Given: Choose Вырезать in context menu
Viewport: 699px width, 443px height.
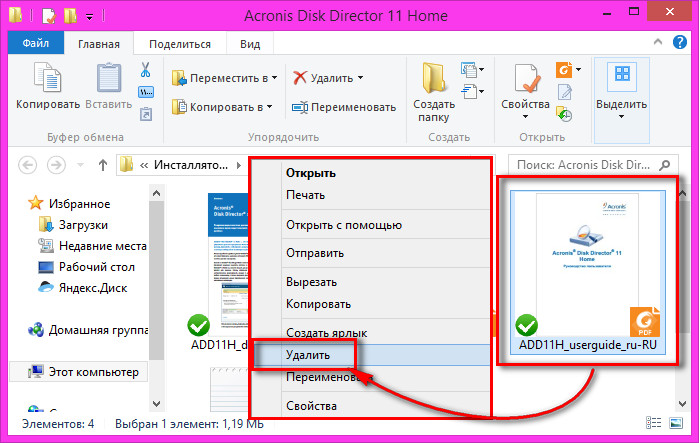Looking at the screenshot, I should (311, 282).
